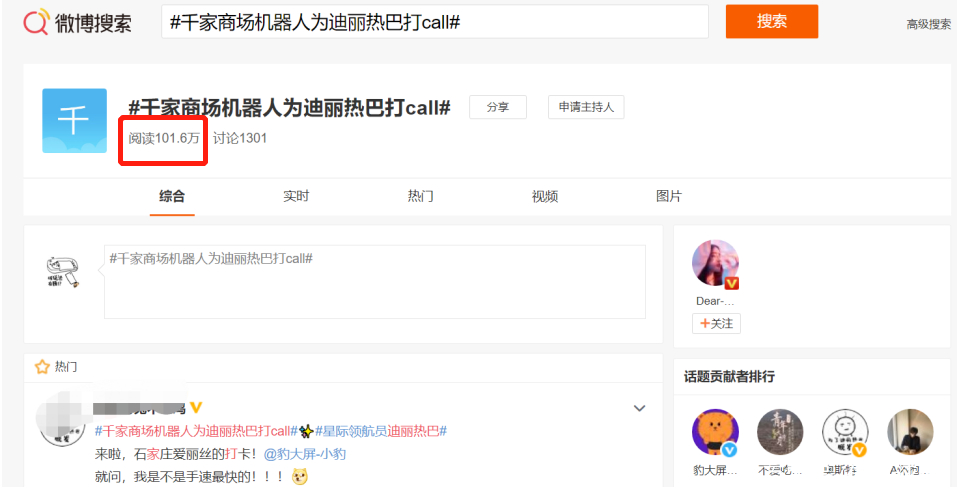
Task: Click the second contributor avatar
Action: pyautogui.click(x=780, y=432)
